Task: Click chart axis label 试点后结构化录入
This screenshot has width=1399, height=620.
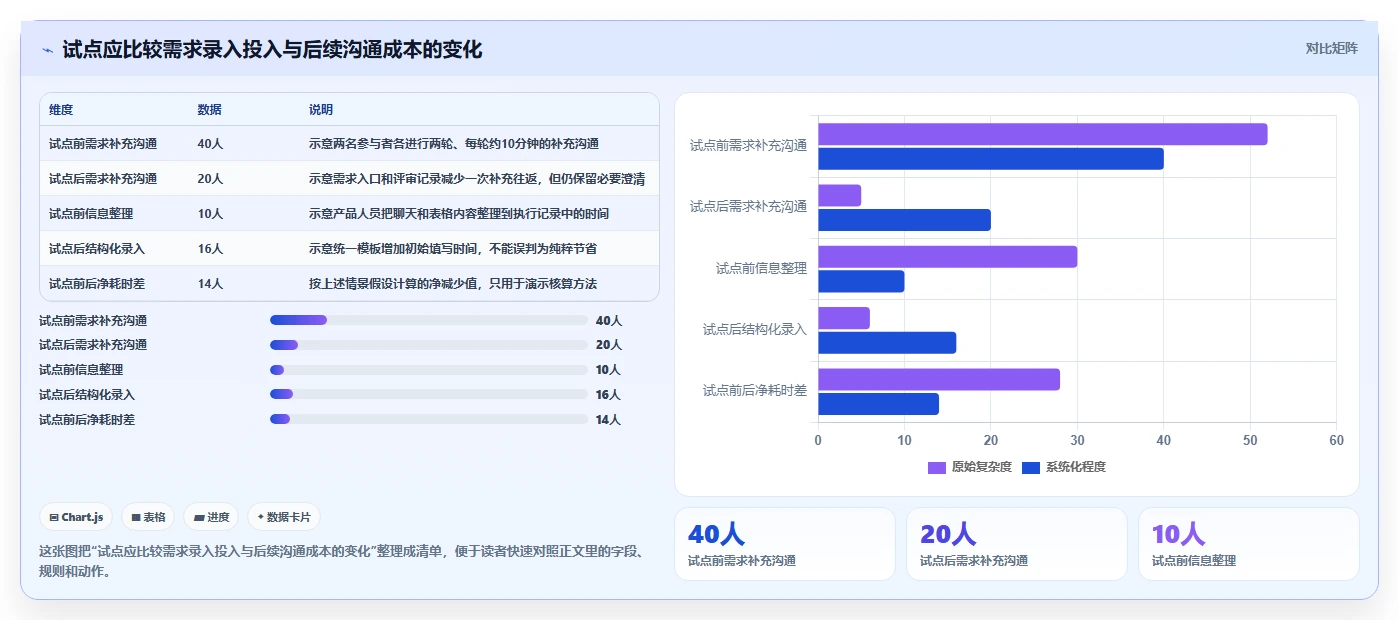Action: pos(754,329)
